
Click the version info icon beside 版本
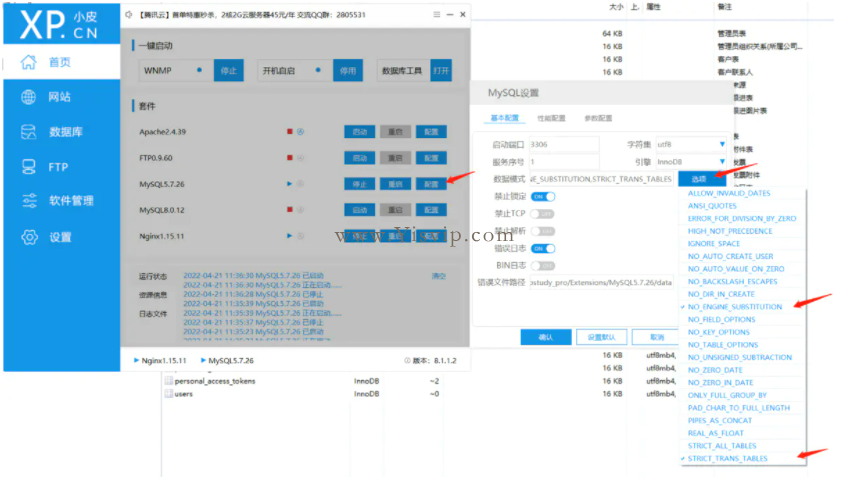click(407, 360)
